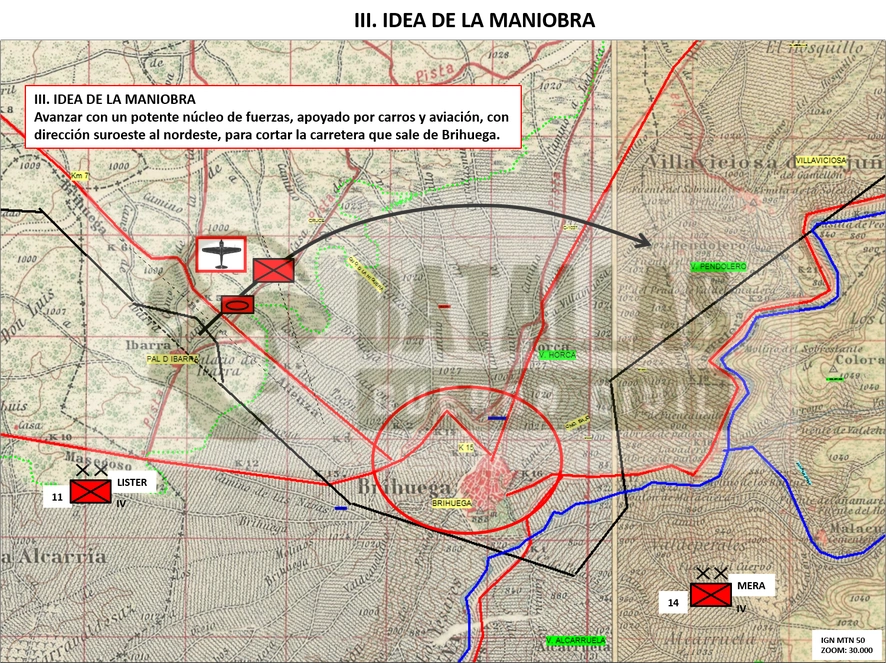Click the Idea de la Maniobra description text box
This screenshot has width=886, height=663.
pyautogui.click(x=273, y=117)
